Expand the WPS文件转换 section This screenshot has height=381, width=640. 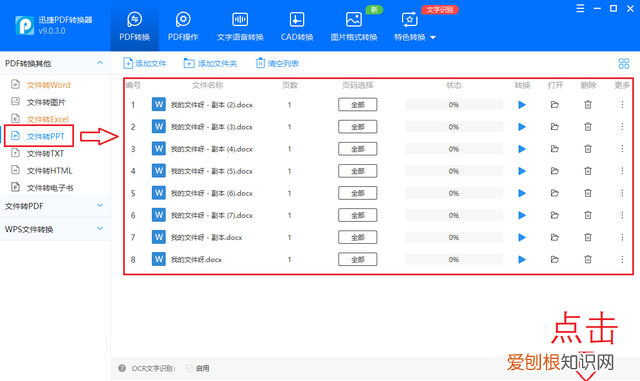click(x=100, y=229)
